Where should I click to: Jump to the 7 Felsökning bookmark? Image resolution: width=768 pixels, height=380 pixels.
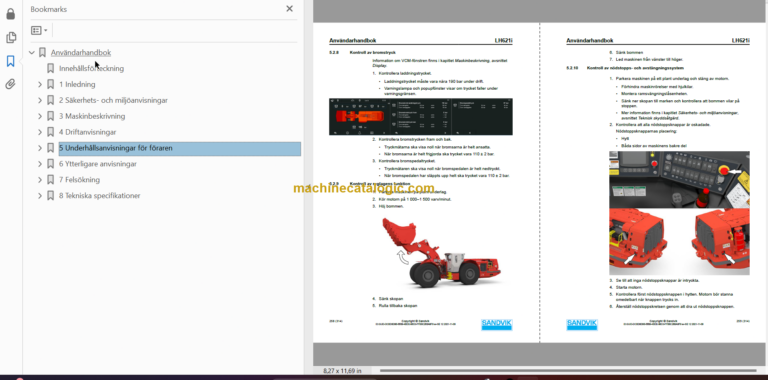79,180
